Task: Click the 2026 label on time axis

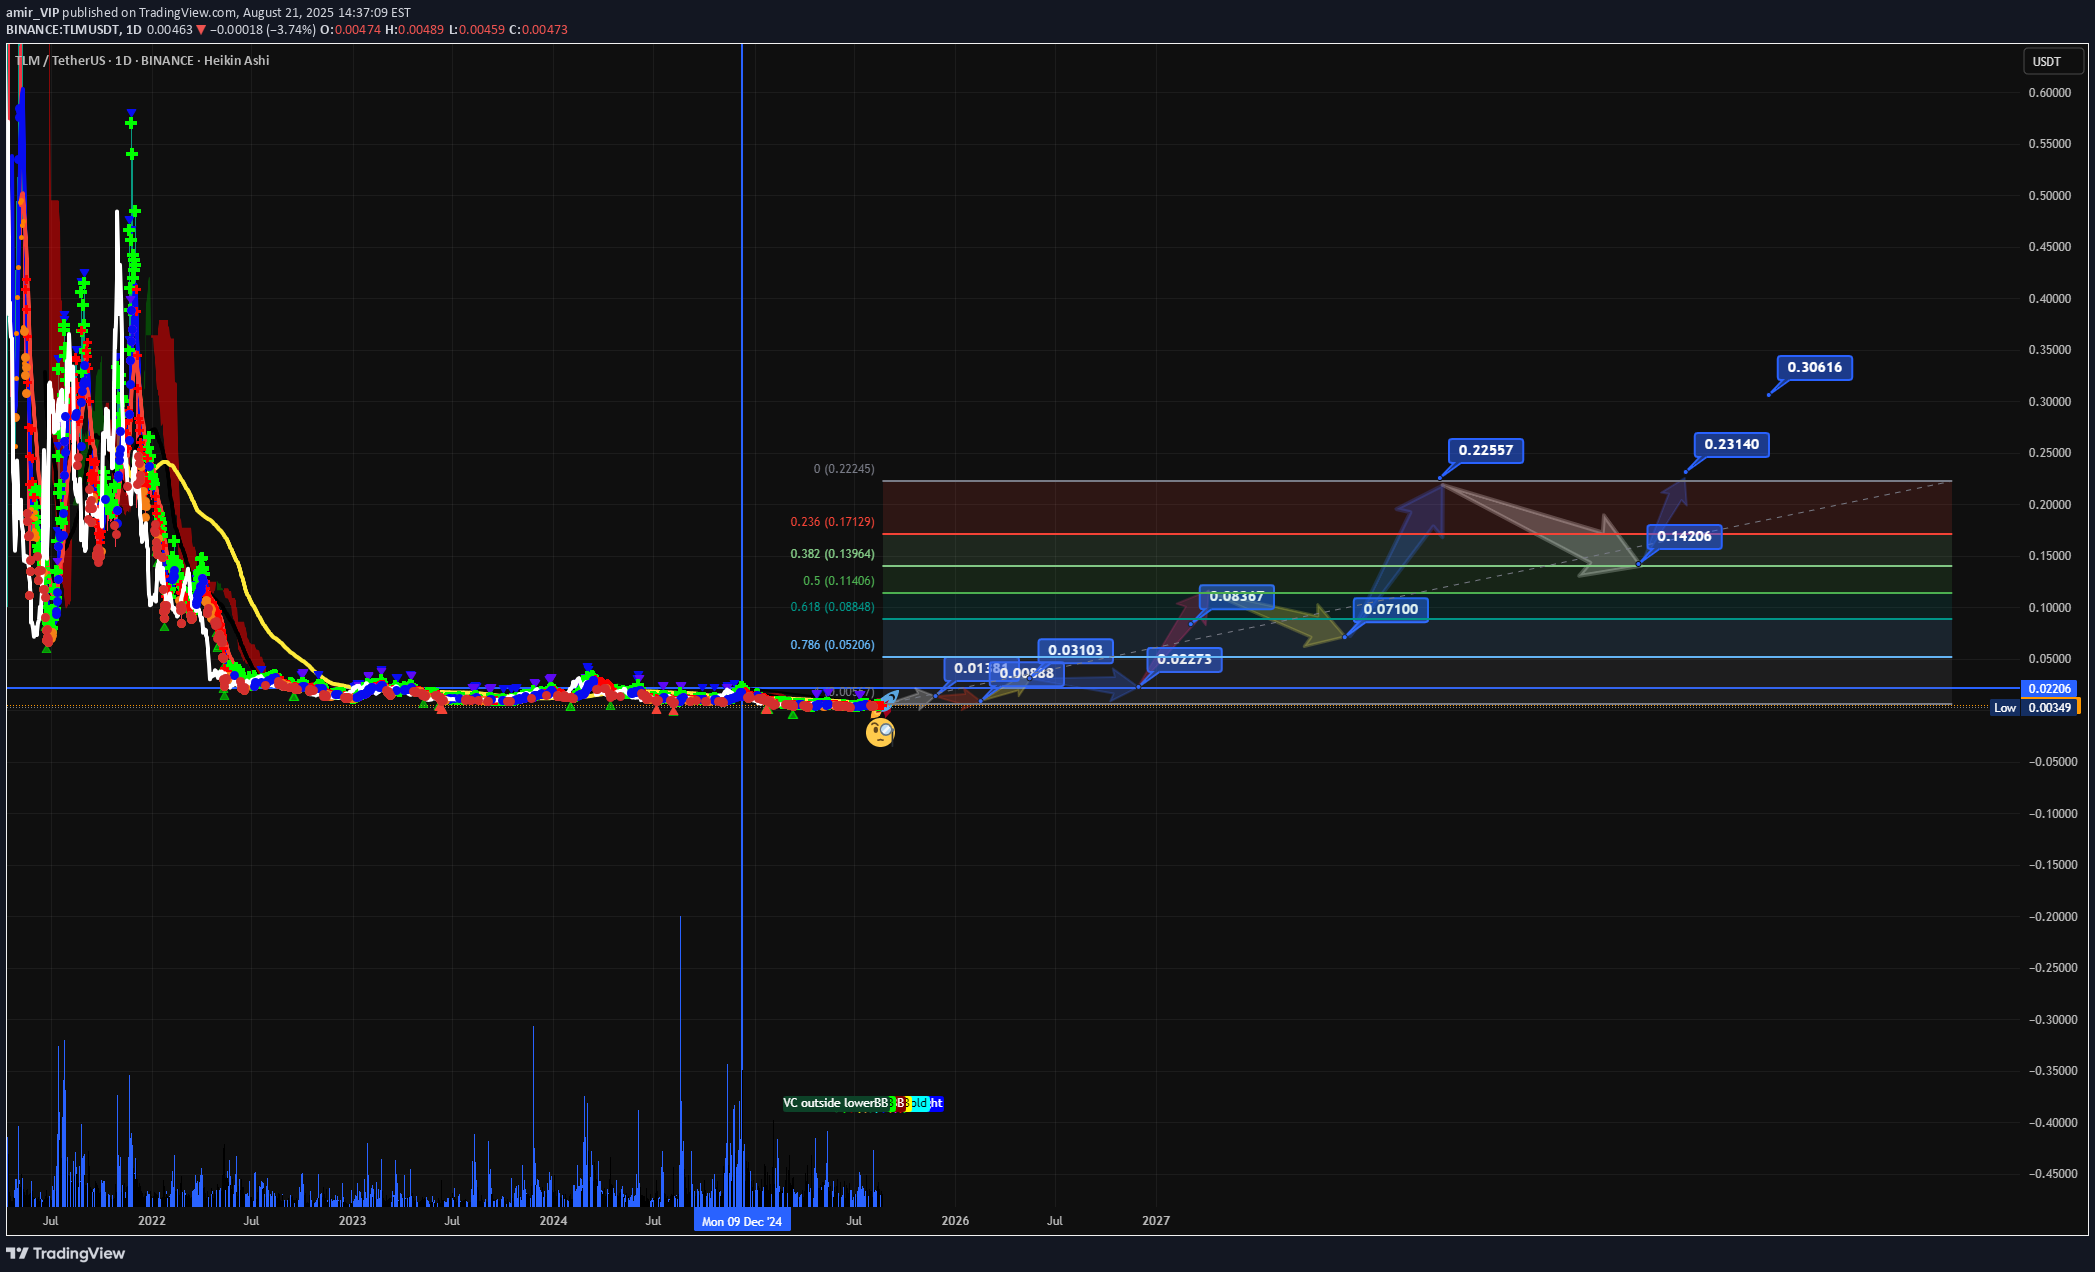Action: coord(955,1220)
